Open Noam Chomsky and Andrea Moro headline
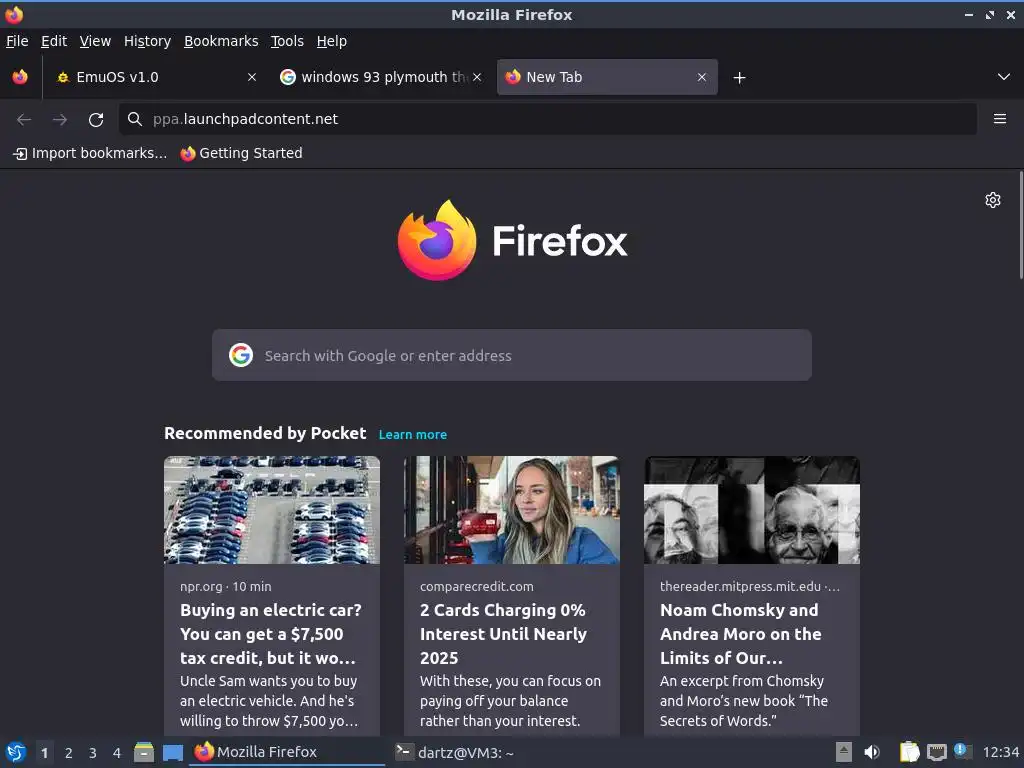This screenshot has width=1024, height=768. (x=741, y=633)
